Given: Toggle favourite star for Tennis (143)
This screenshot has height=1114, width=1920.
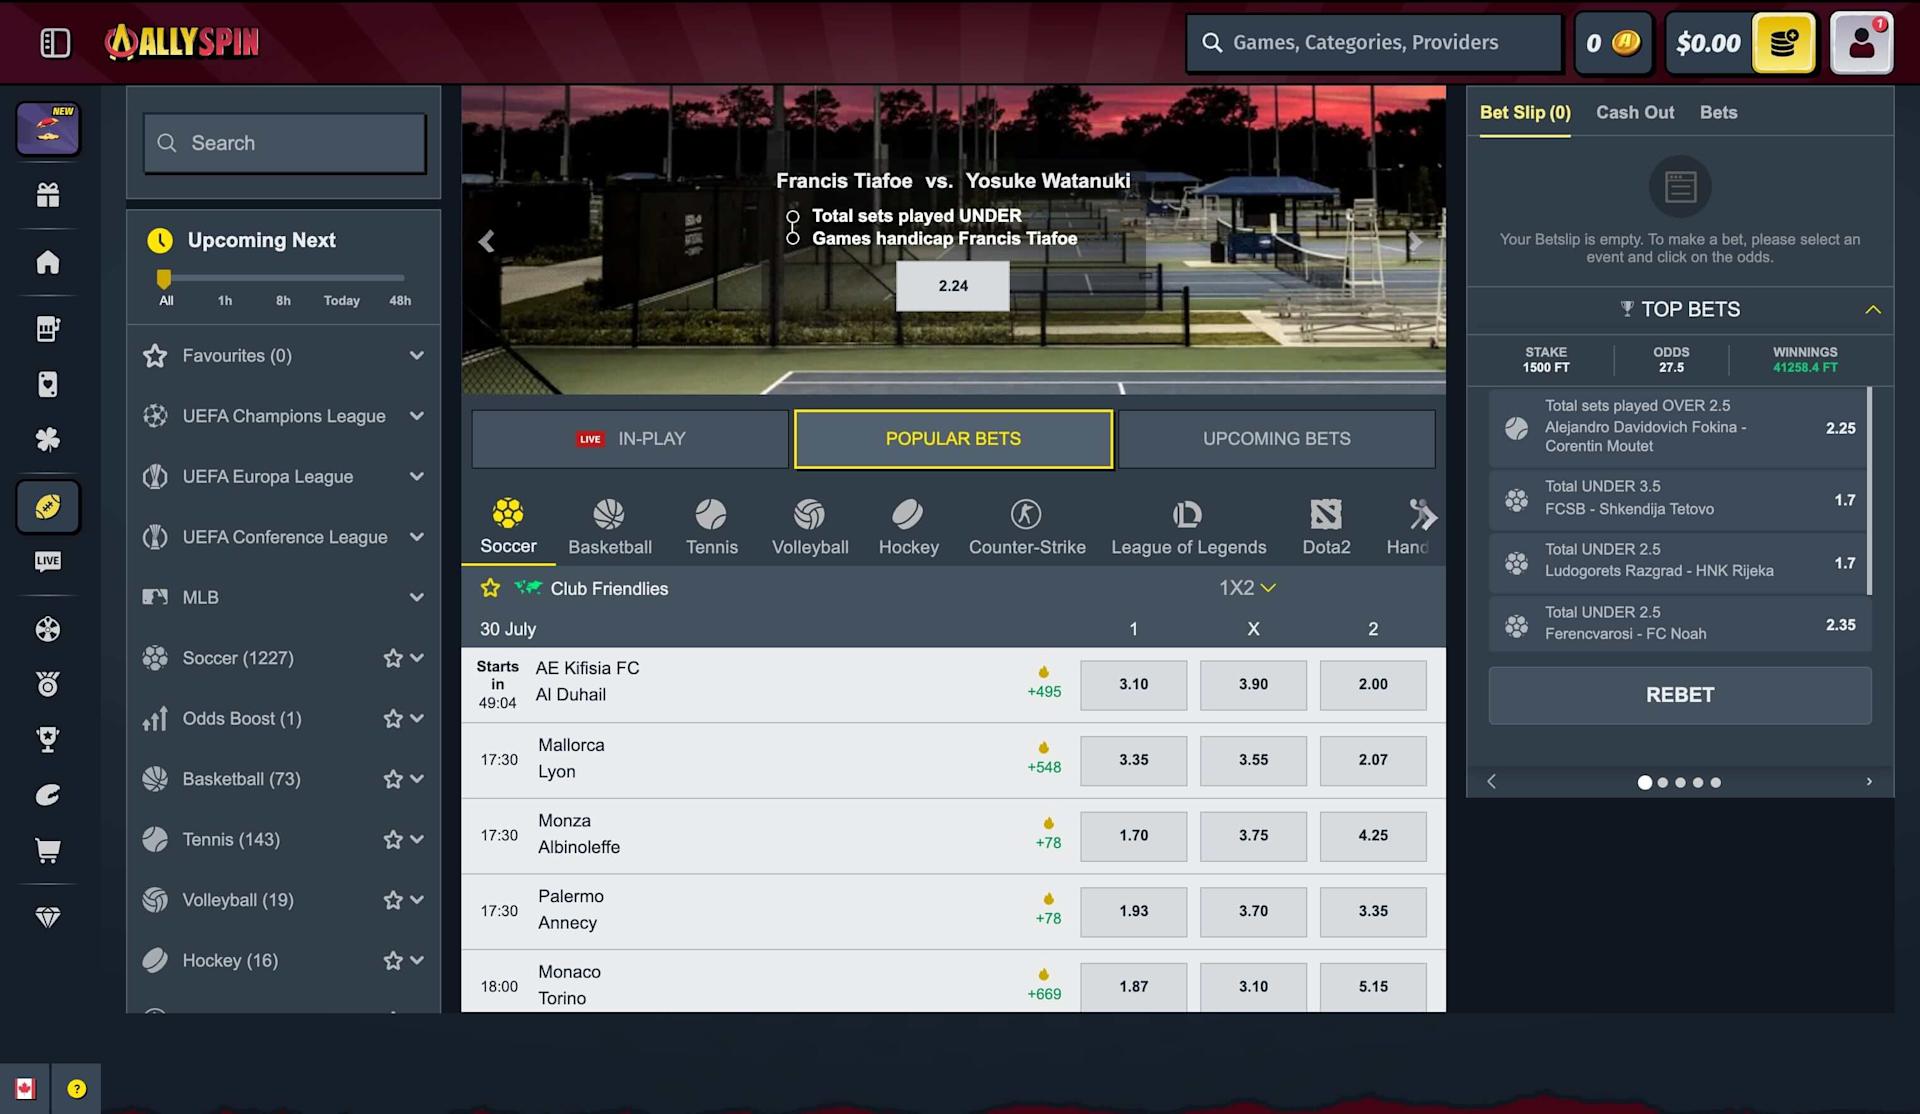Looking at the screenshot, I should coord(393,840).
